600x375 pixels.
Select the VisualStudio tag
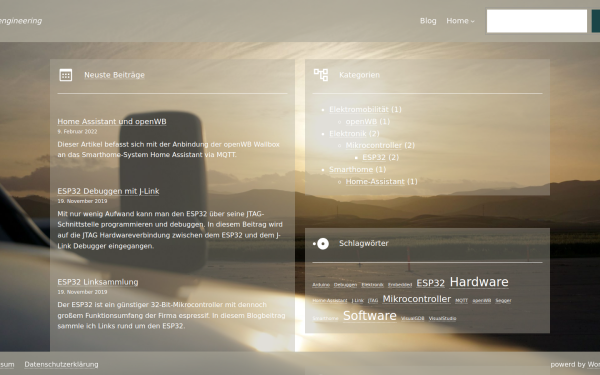coord(442,318)
